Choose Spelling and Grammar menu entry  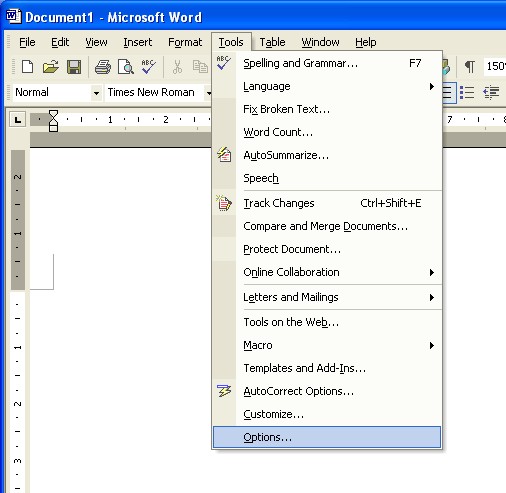click(x=328, y=63)
